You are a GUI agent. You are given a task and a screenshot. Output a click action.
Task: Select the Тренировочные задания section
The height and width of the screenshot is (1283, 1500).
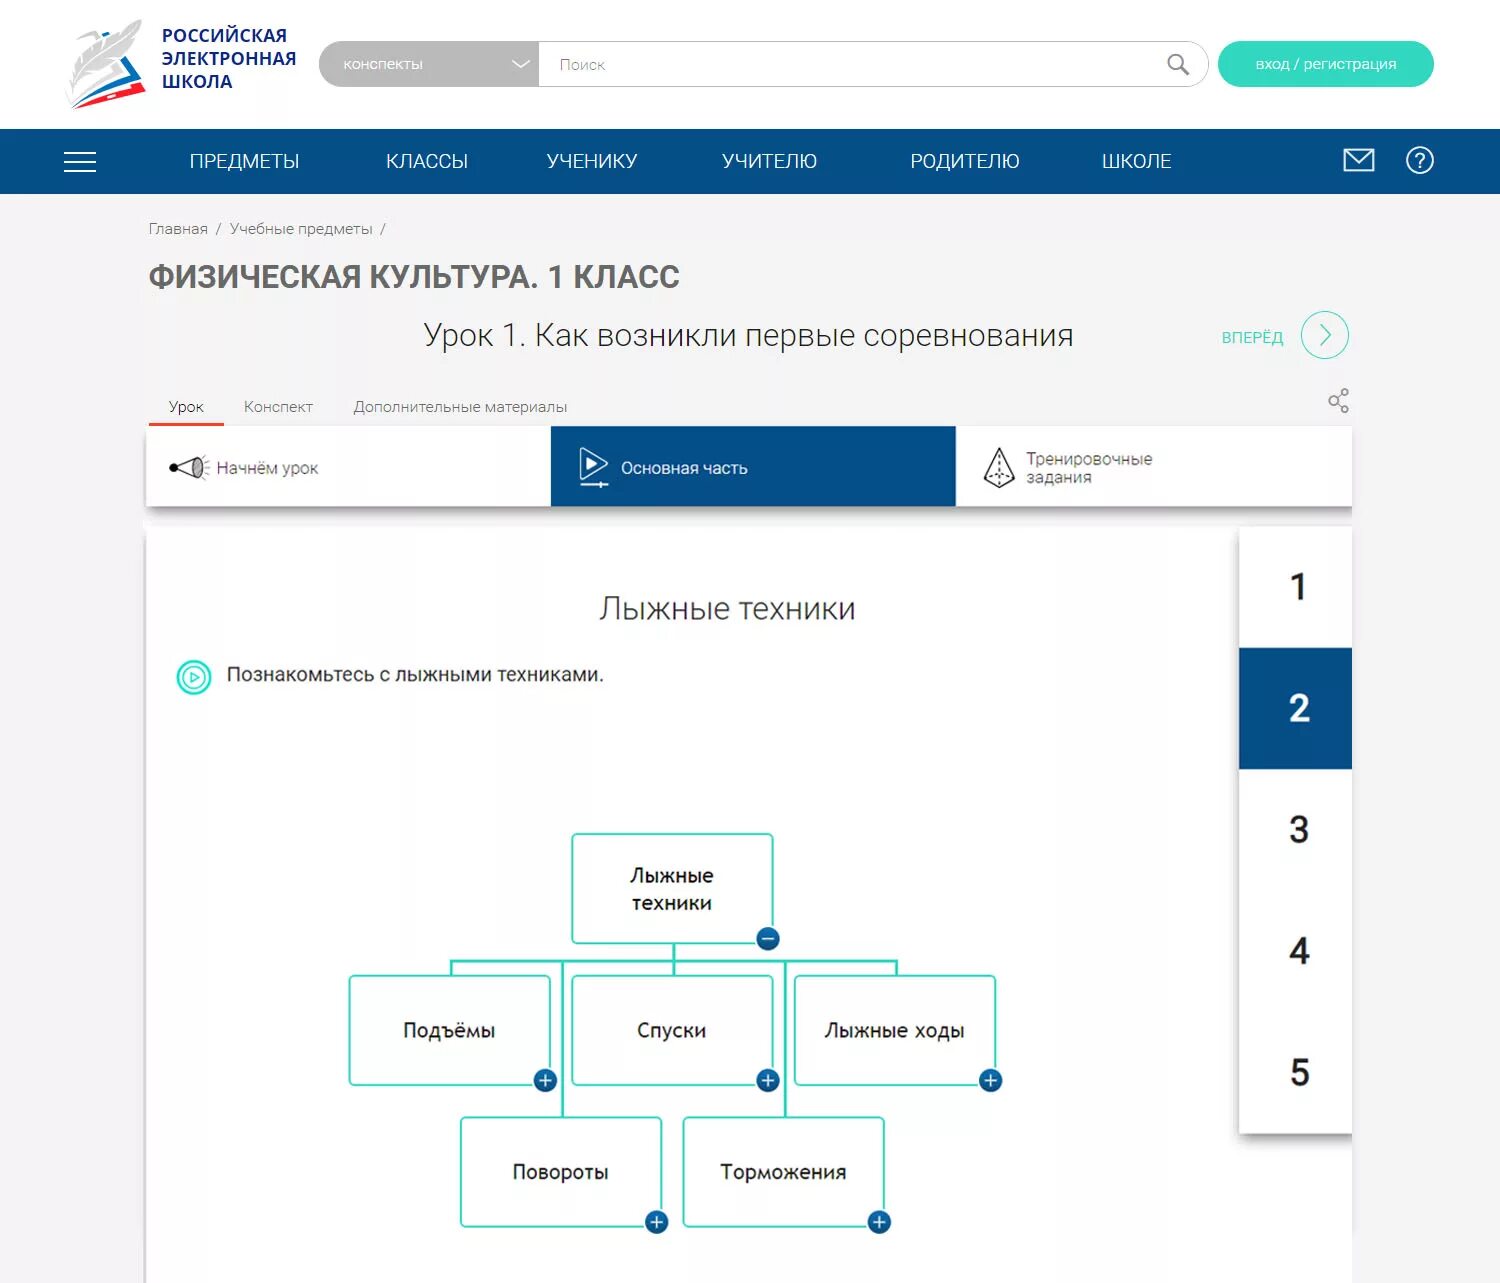tap(1154, 467)
